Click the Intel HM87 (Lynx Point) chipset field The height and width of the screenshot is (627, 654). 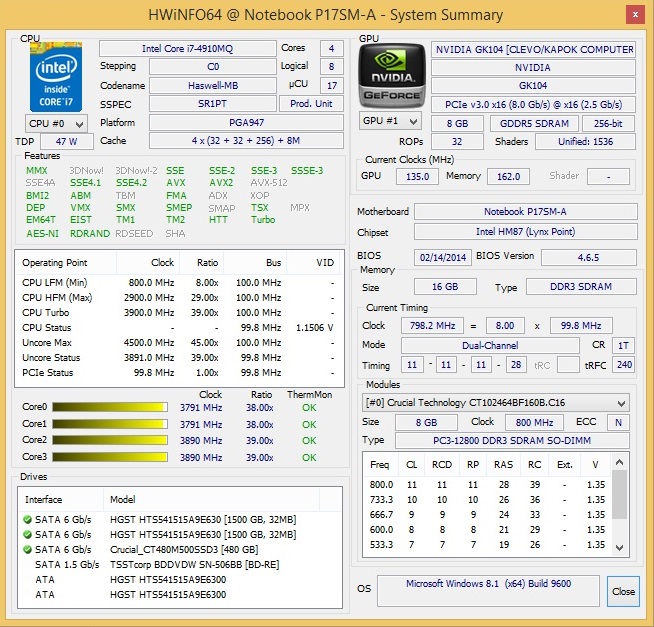(x=526, y=232)
